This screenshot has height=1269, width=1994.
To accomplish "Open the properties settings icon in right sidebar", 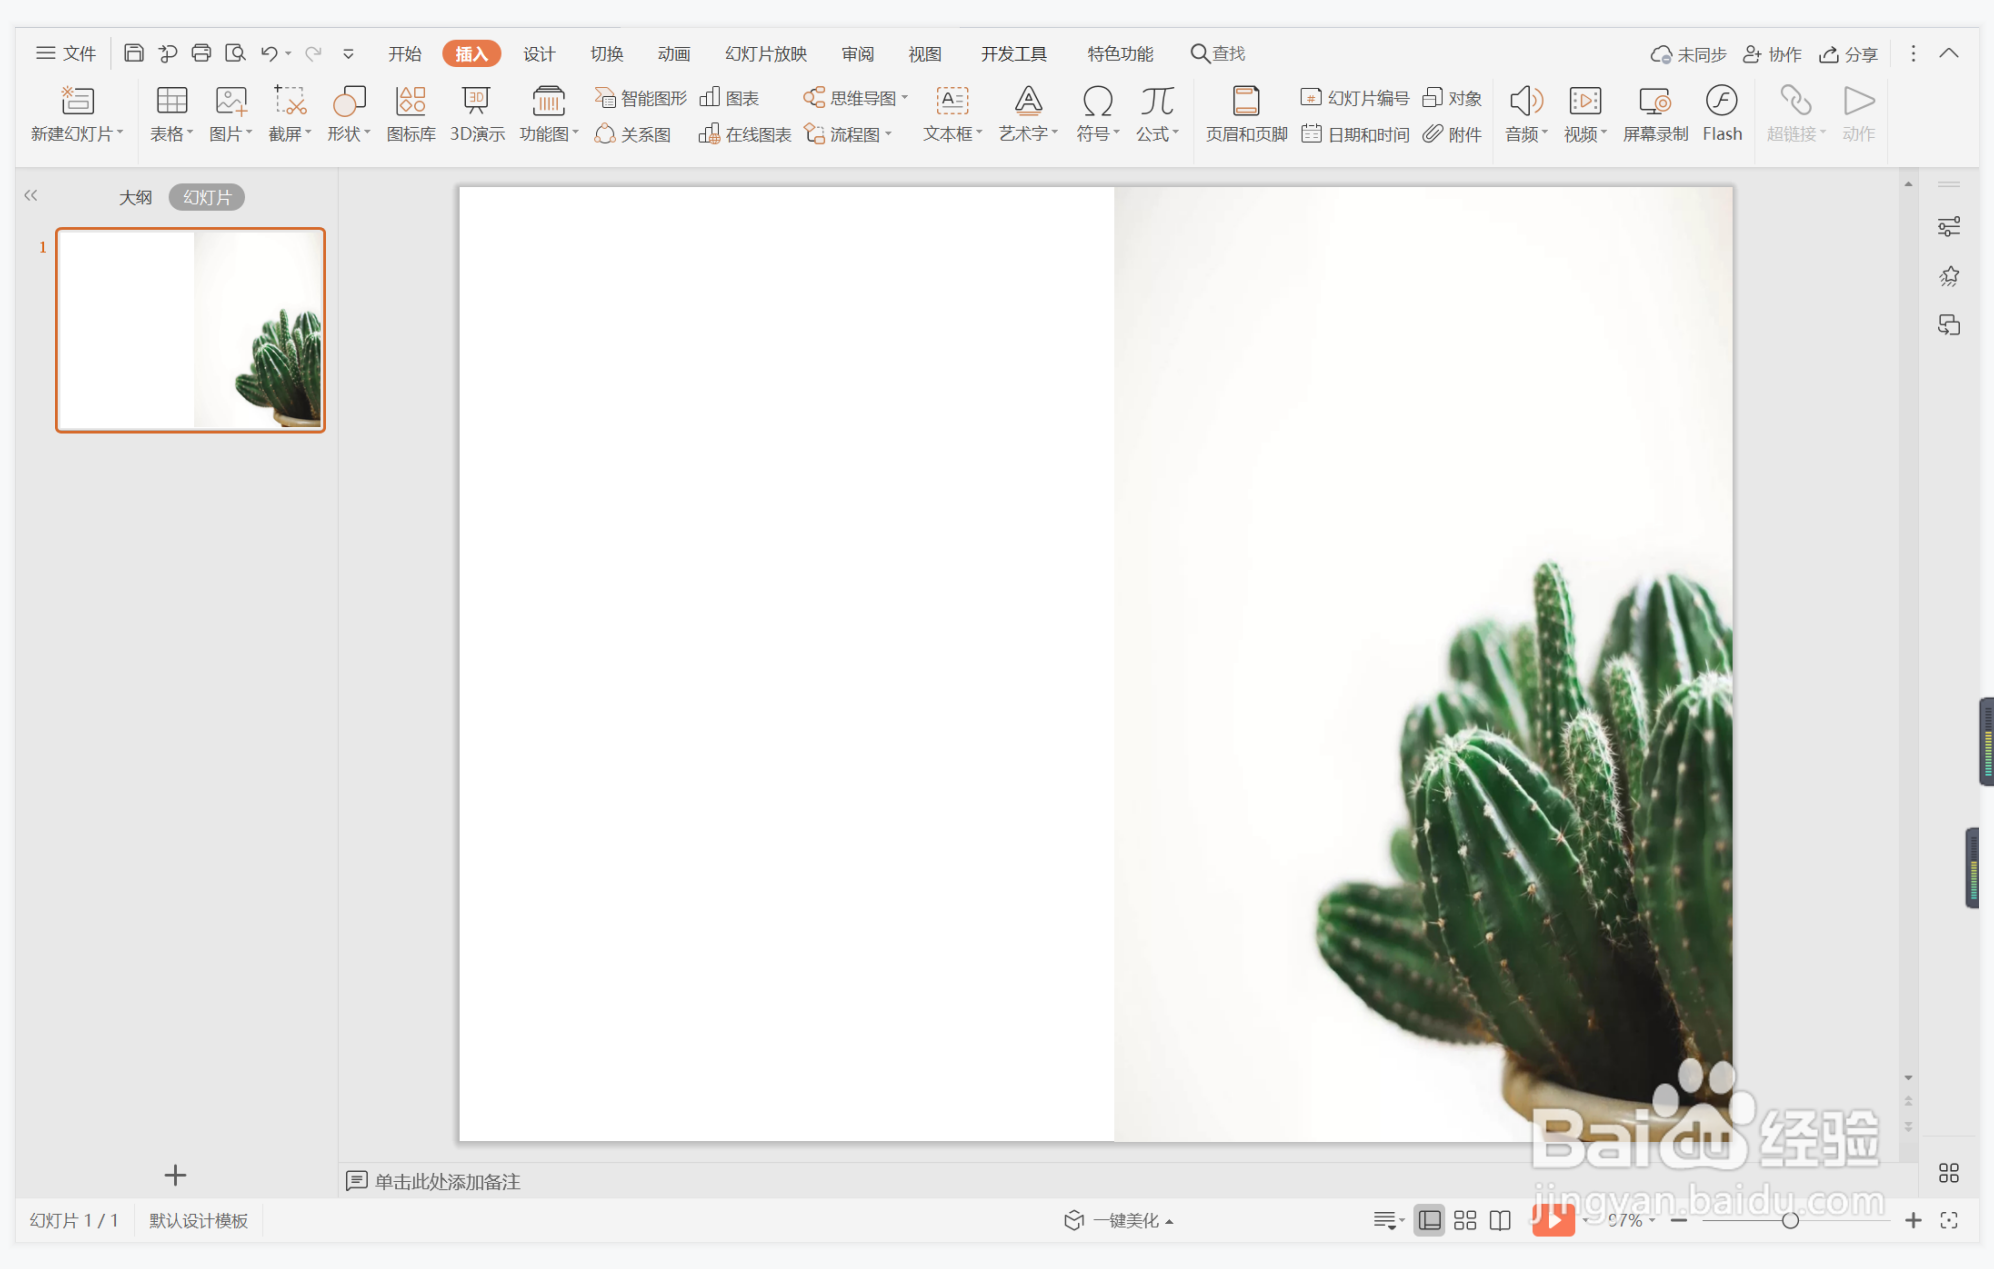I will pos(1949,227).
